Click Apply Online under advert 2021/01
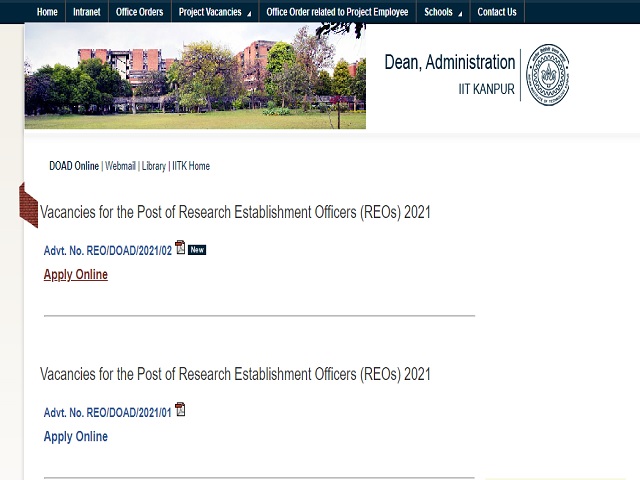Screen dimensions: 640x480 tap(76, 437)
